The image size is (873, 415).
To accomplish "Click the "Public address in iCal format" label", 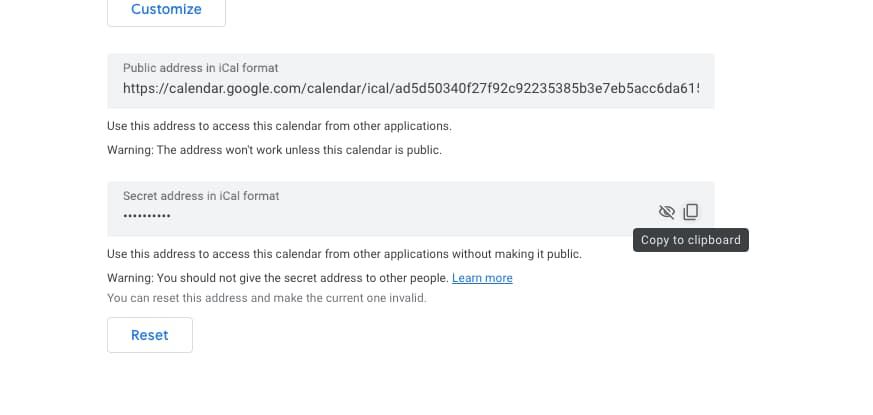I will (x=200, y=68).
